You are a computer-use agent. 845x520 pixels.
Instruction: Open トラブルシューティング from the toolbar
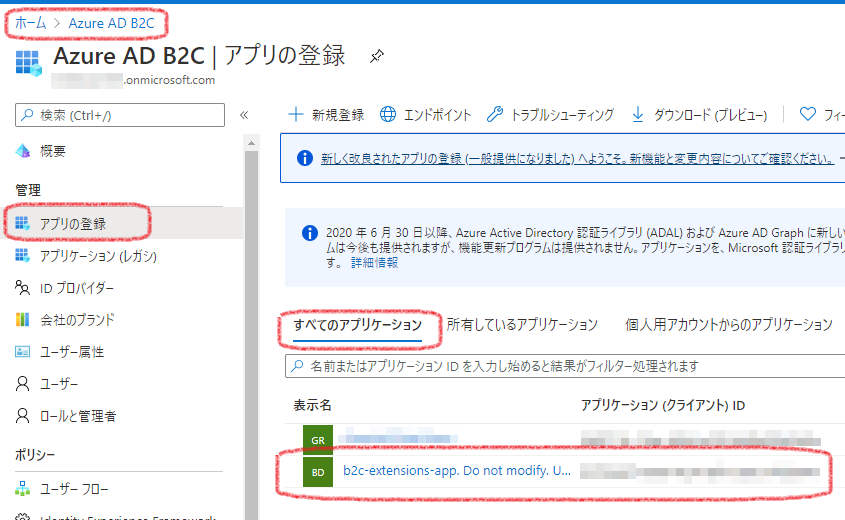(550, 114)
